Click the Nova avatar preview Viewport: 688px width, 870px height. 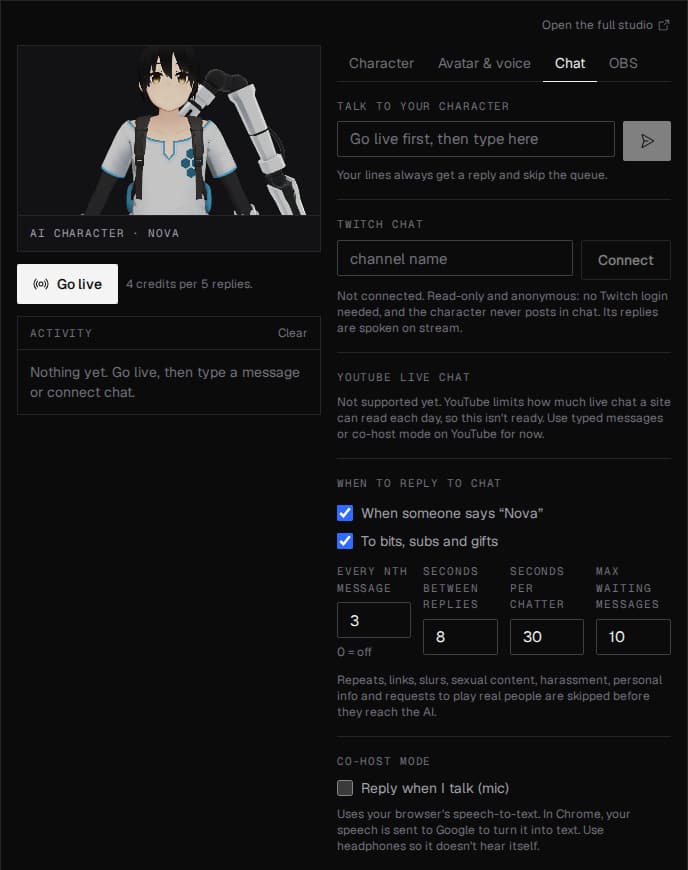(169, 130)
